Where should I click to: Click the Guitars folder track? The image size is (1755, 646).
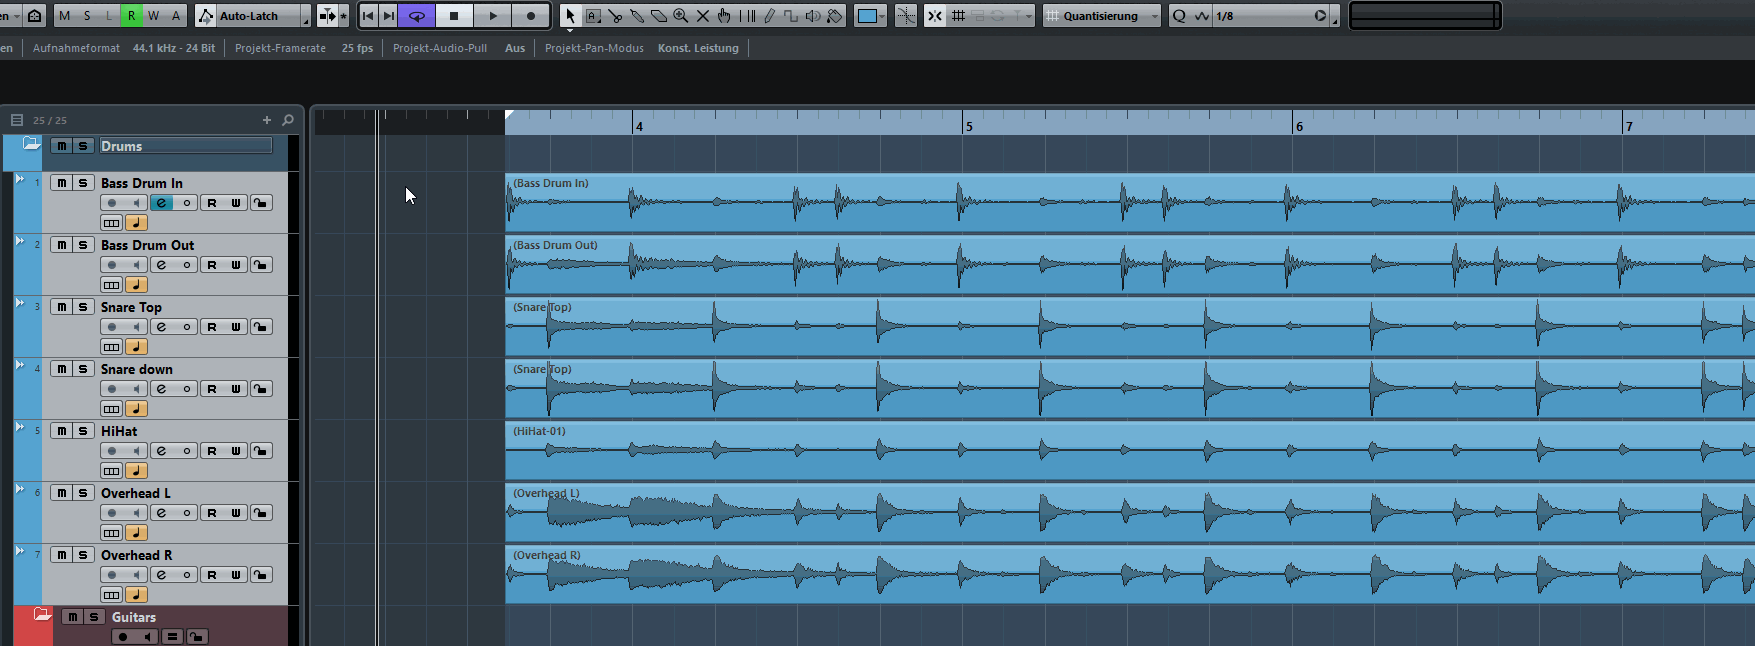(x=134, y=617)
